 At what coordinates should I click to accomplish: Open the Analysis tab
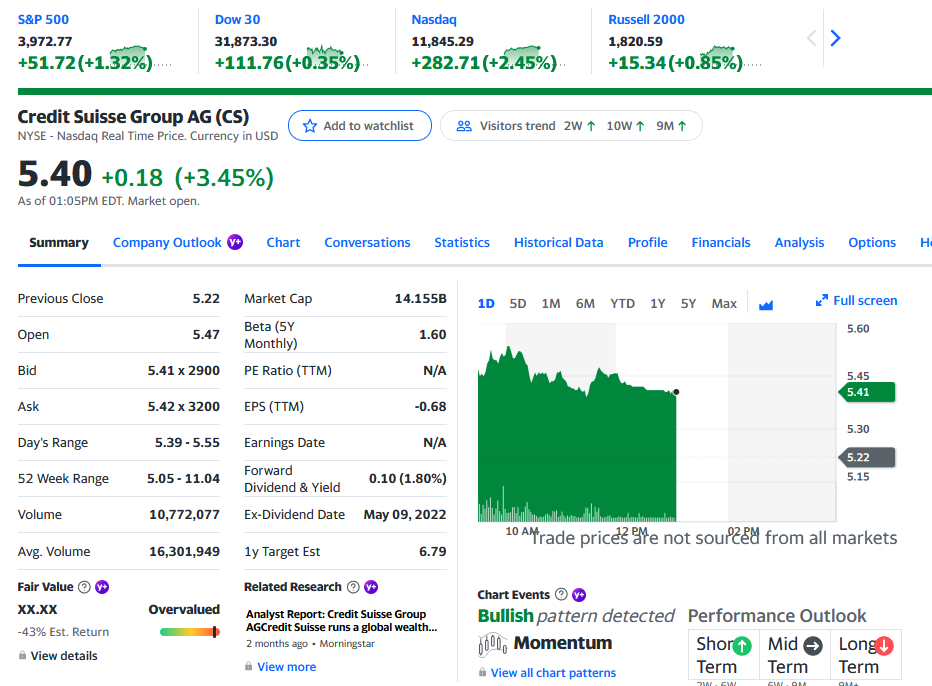click(799, 243)
